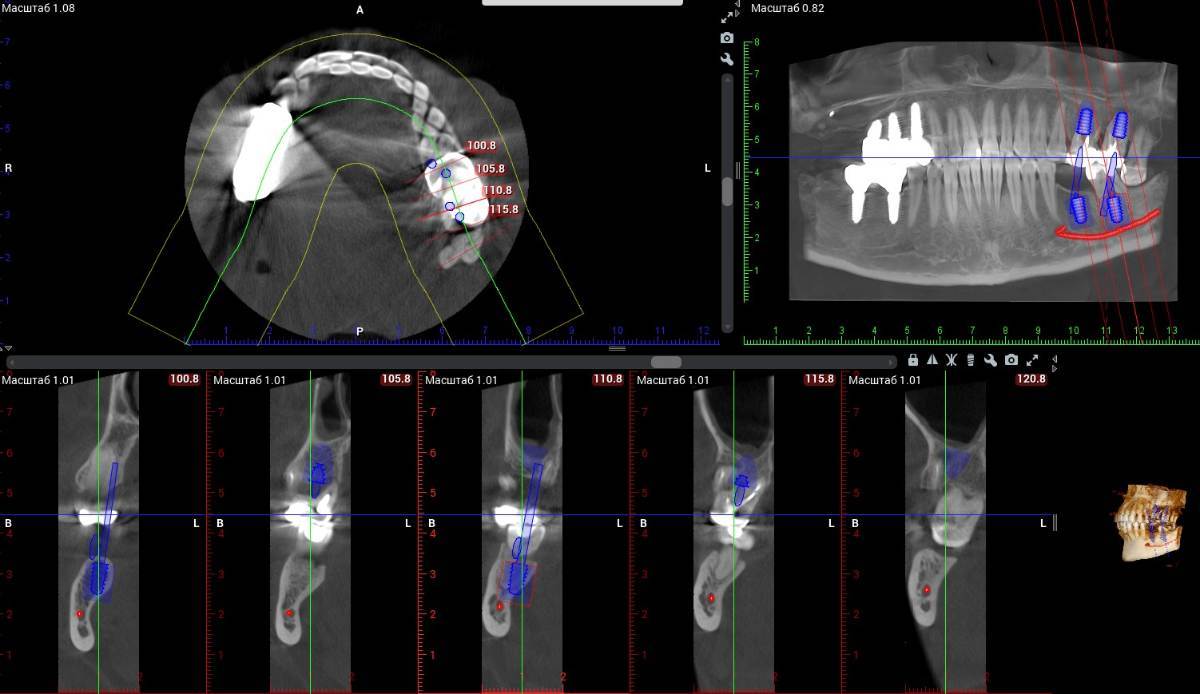Expand axial view with diagonal arrows icon
This screenshot has height=694, width=1200.
point(727,17)
